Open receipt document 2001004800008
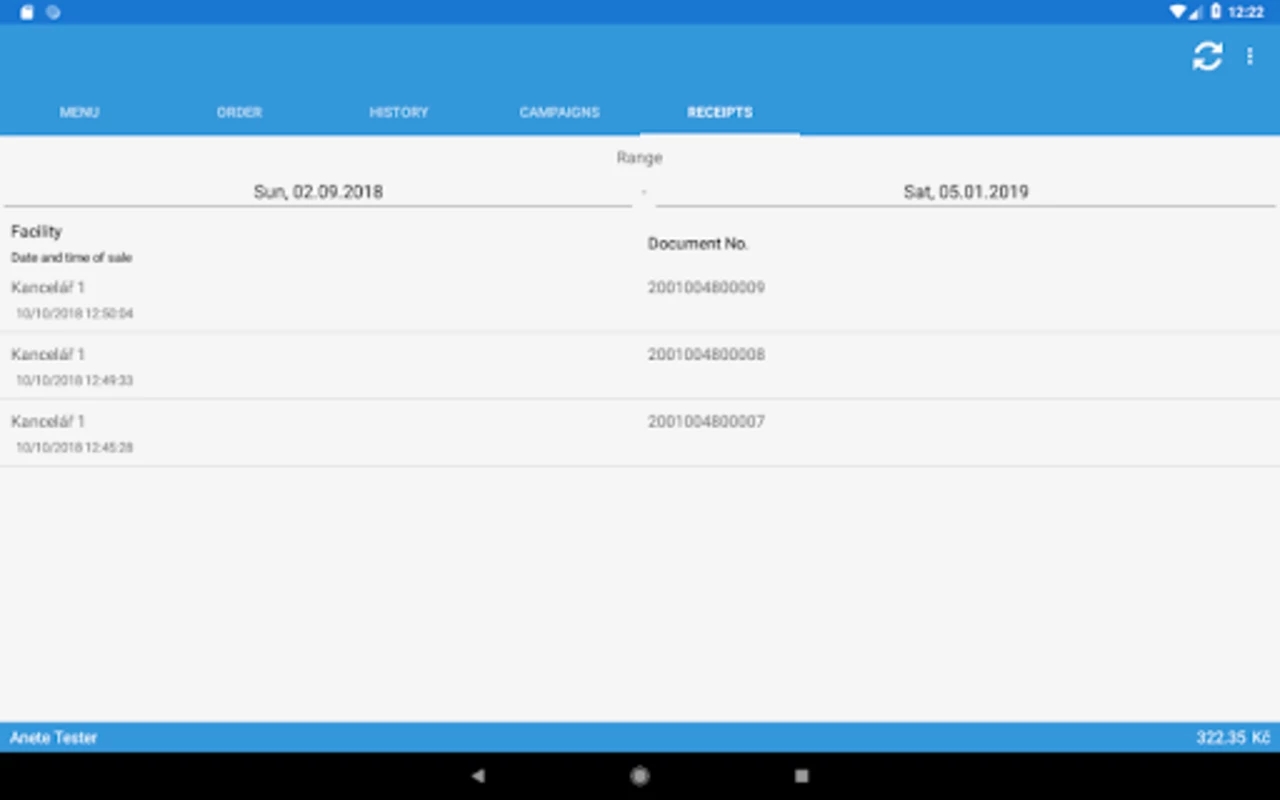This screenshot has width=1280, height=800. pyautogui.click(x=640, y=366)
